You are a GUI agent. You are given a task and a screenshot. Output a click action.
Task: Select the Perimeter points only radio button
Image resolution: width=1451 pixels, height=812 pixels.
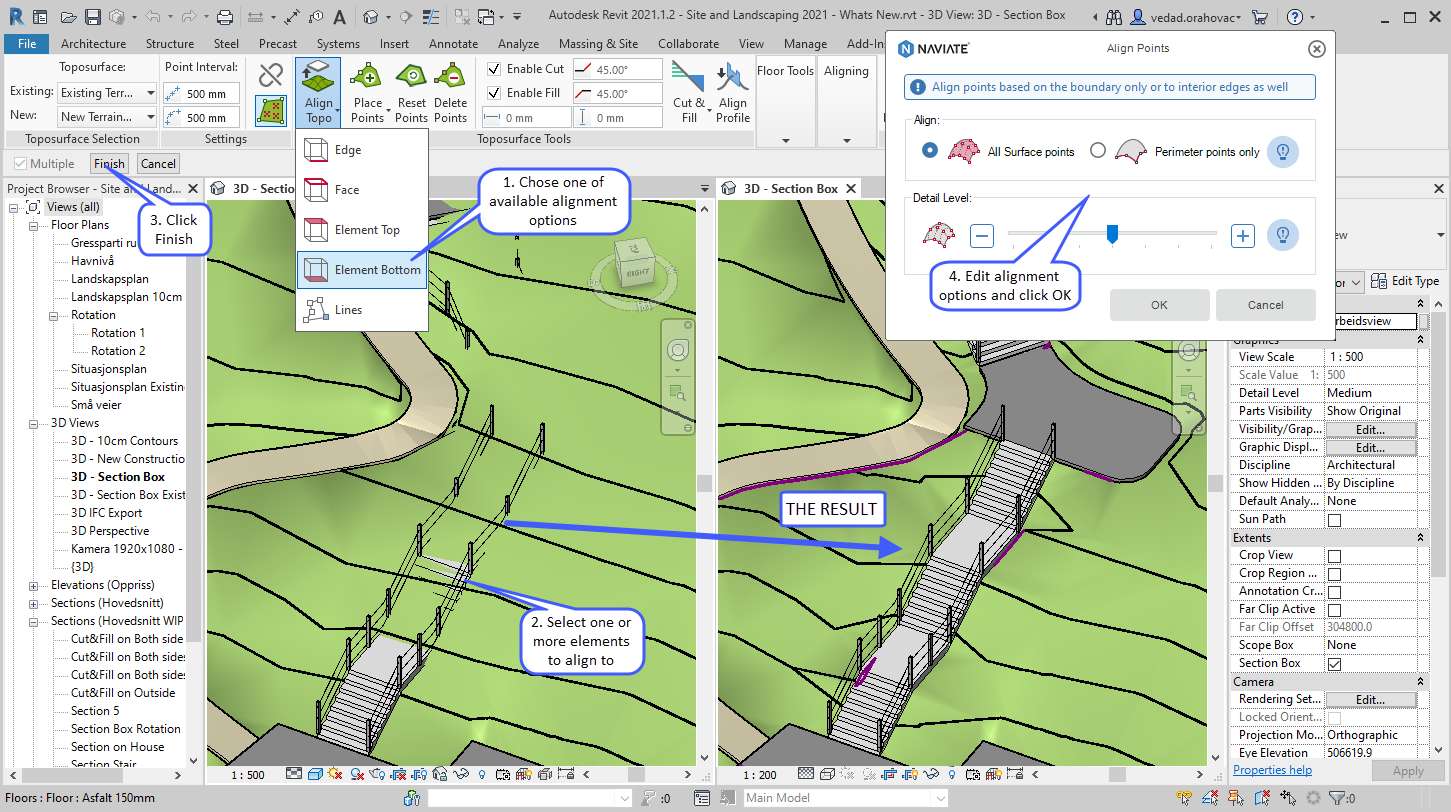pos(1098,150)
